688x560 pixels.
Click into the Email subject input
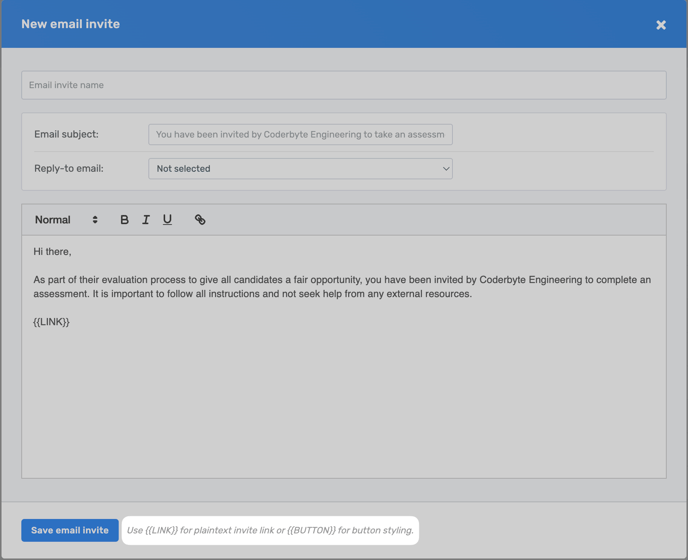[300, 134]
